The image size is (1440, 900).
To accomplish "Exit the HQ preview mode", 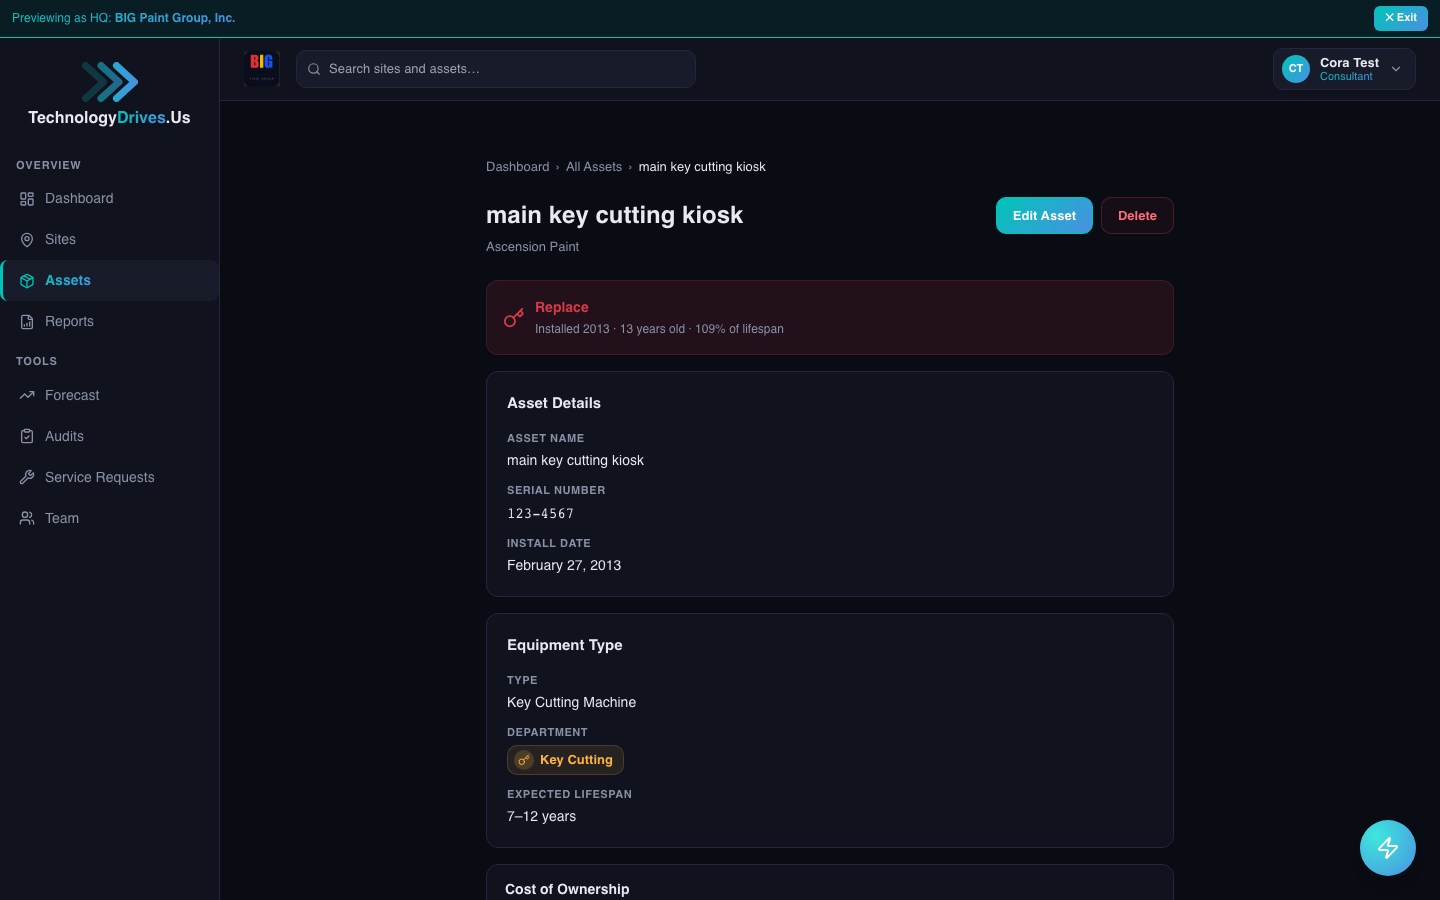I will pos(1400,18).
